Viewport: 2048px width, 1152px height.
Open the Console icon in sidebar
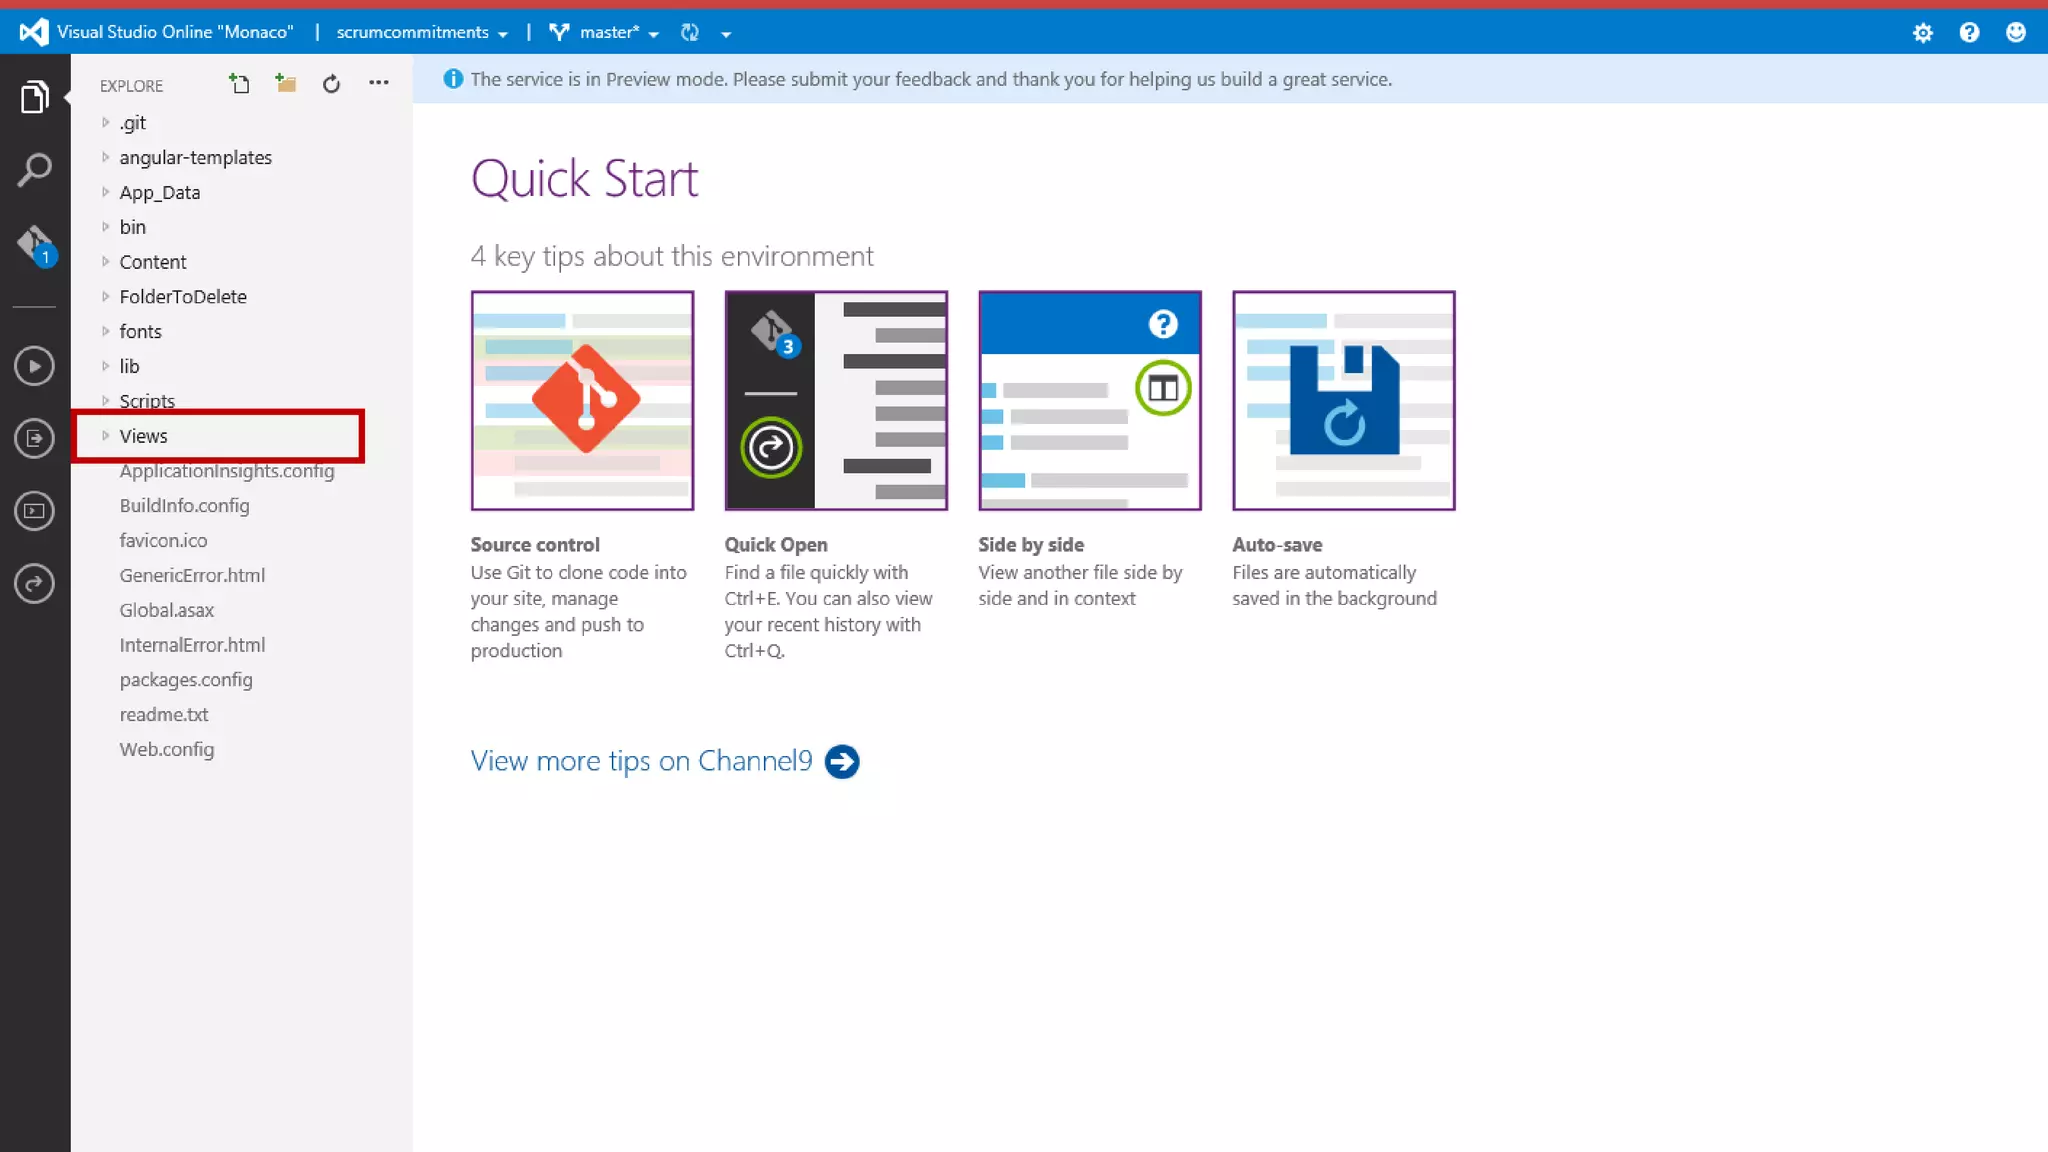(x=34, y=511)
